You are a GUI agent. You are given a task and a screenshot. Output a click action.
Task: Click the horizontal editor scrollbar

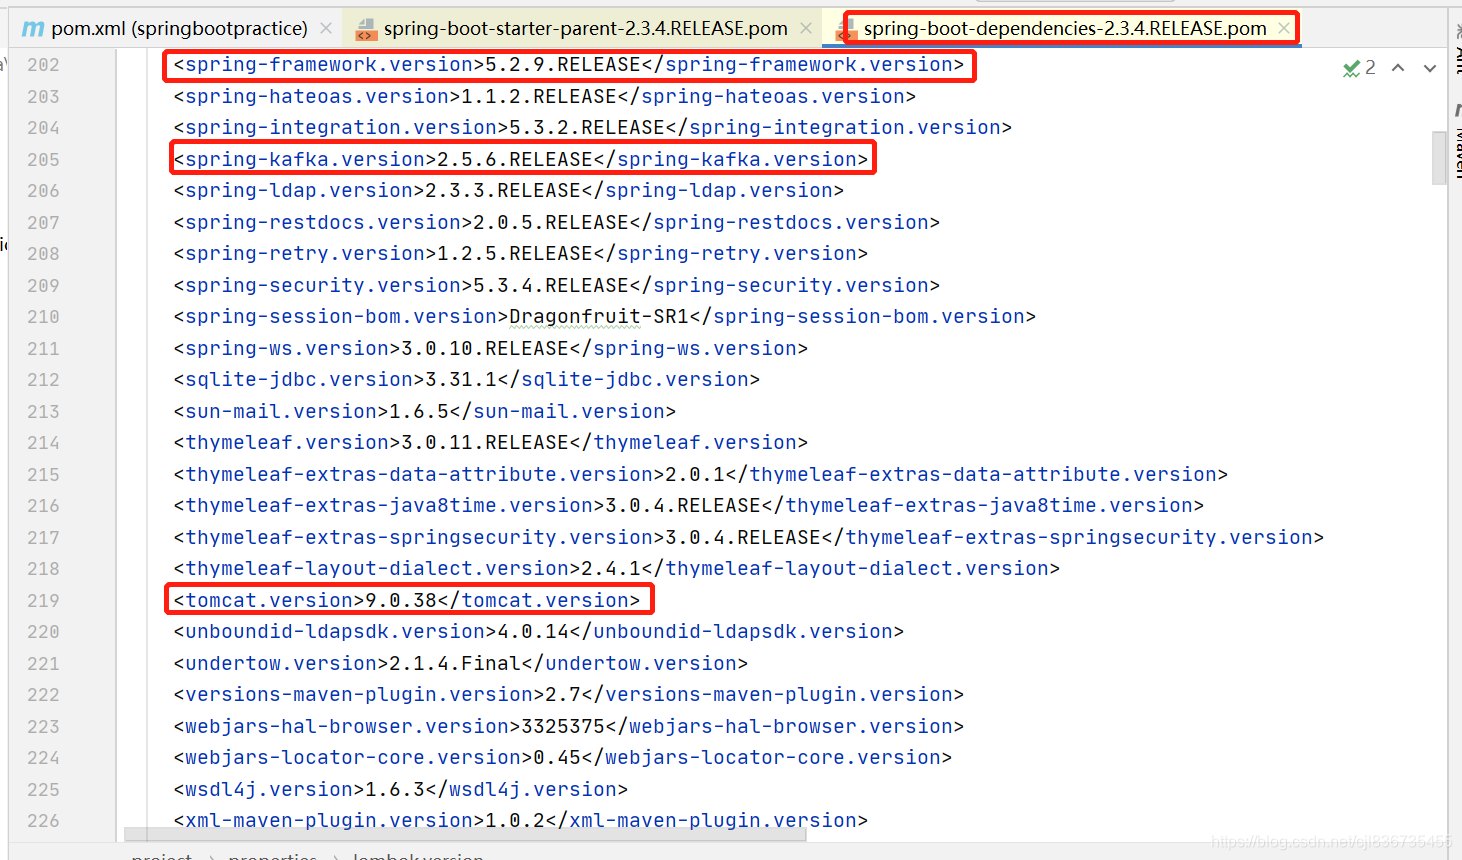(x=465, y=834)
